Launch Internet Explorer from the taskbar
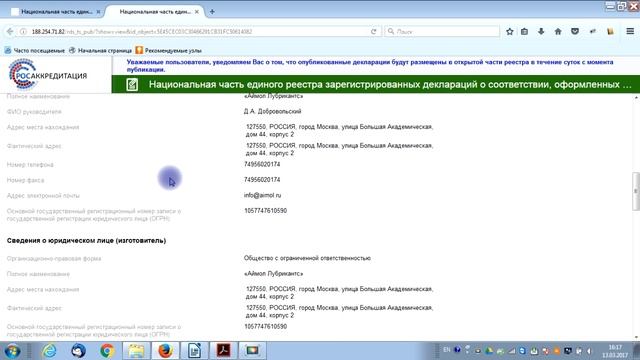 49,351
